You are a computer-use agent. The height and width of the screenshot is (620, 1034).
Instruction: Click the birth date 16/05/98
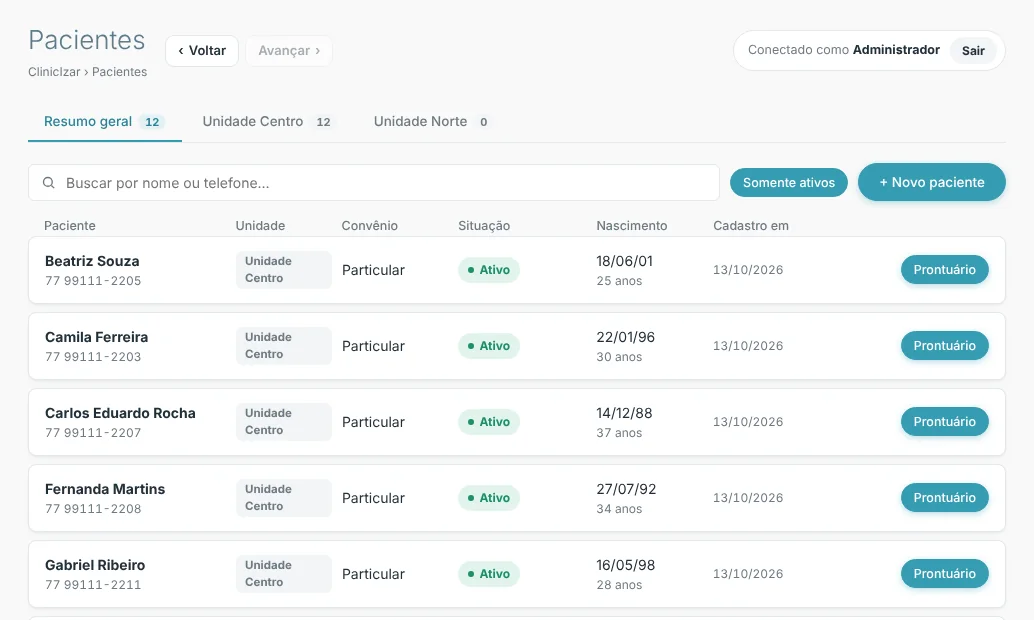(x=625, y=565)
